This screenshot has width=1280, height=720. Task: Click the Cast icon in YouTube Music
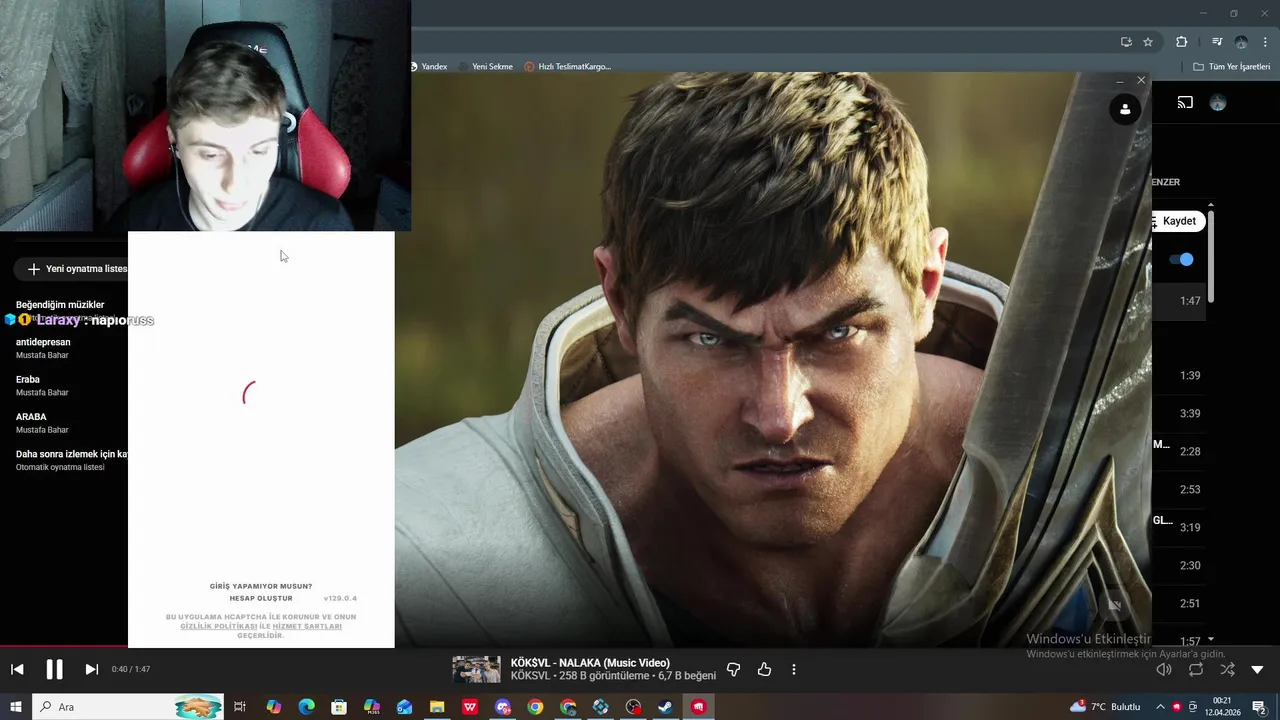click(1185, 102)
